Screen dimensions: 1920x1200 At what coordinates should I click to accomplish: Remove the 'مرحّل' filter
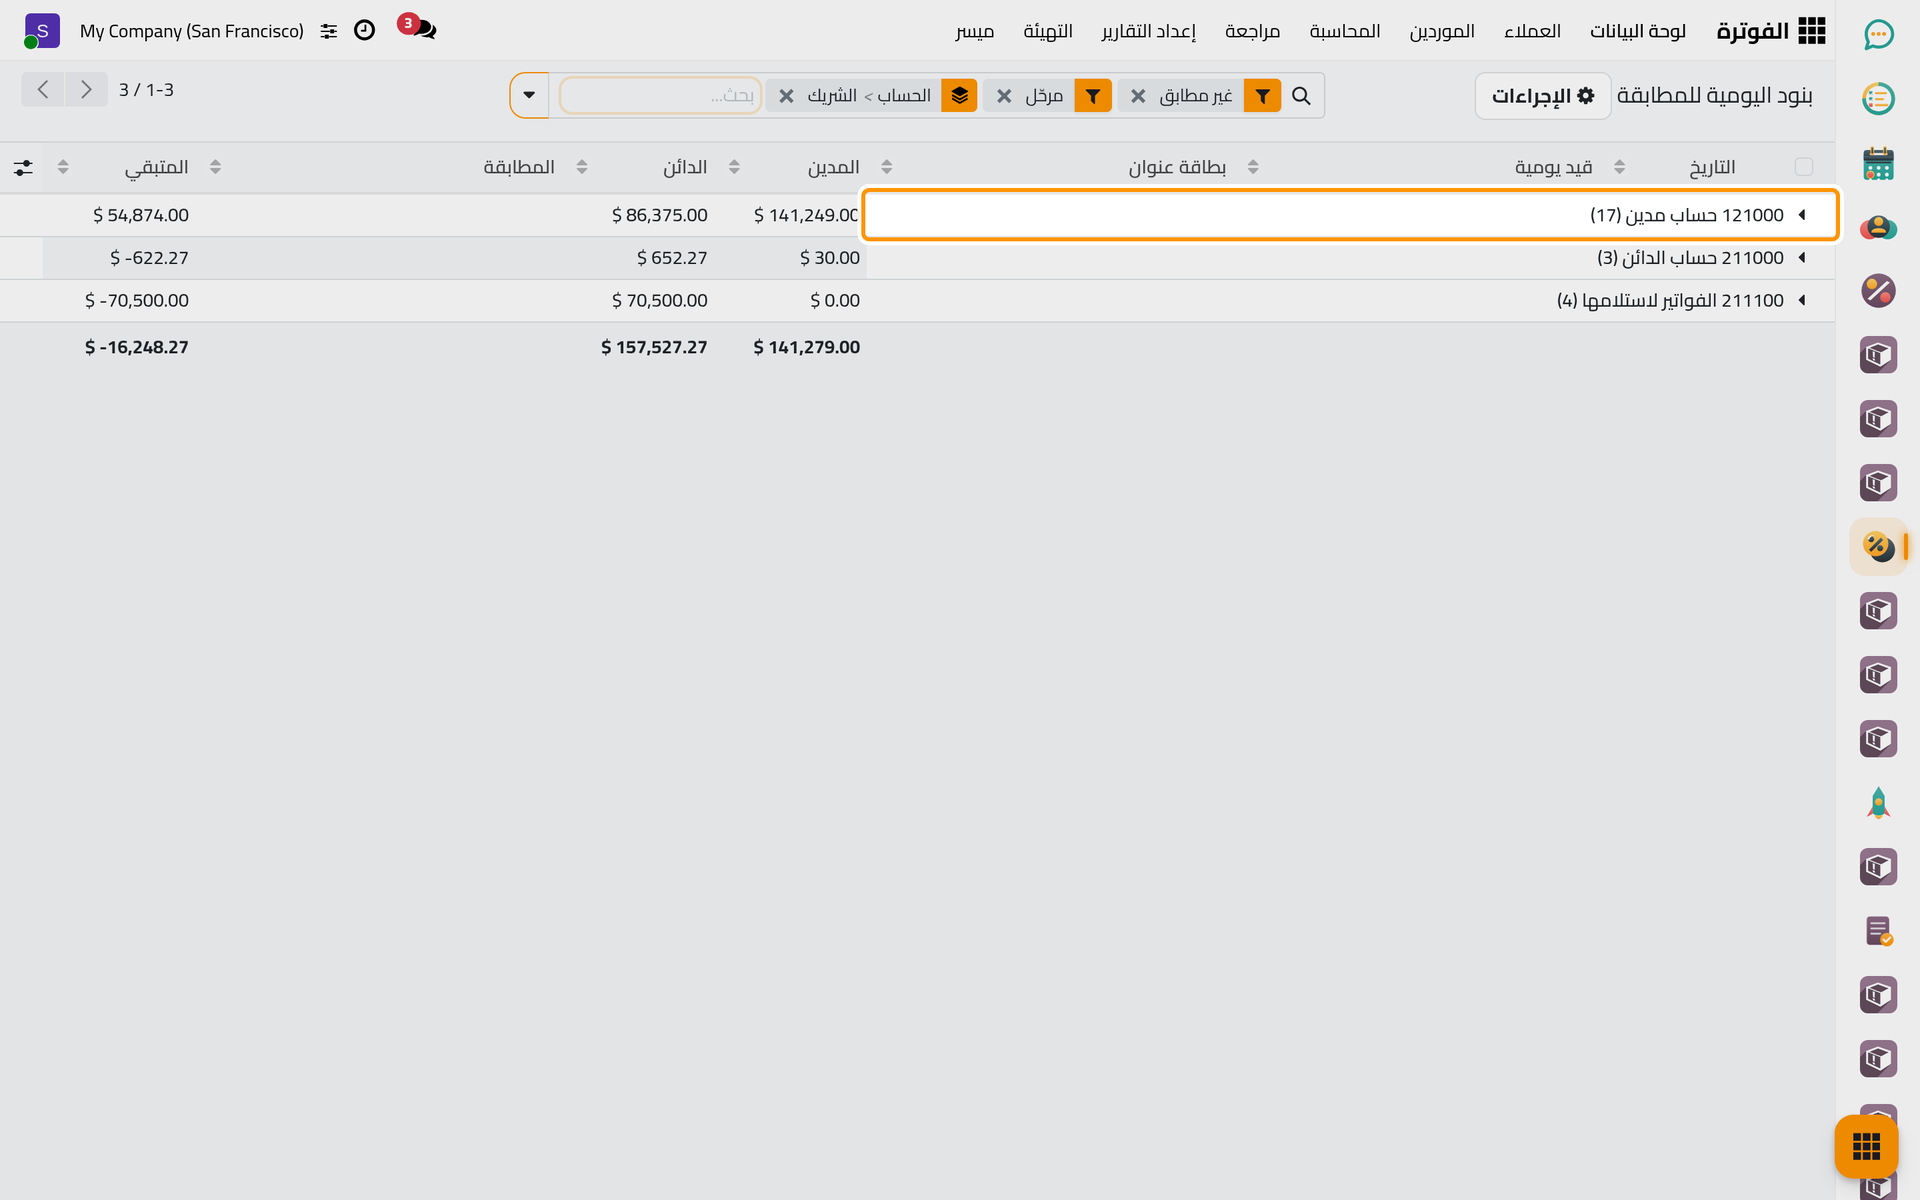pos(1004,96)
